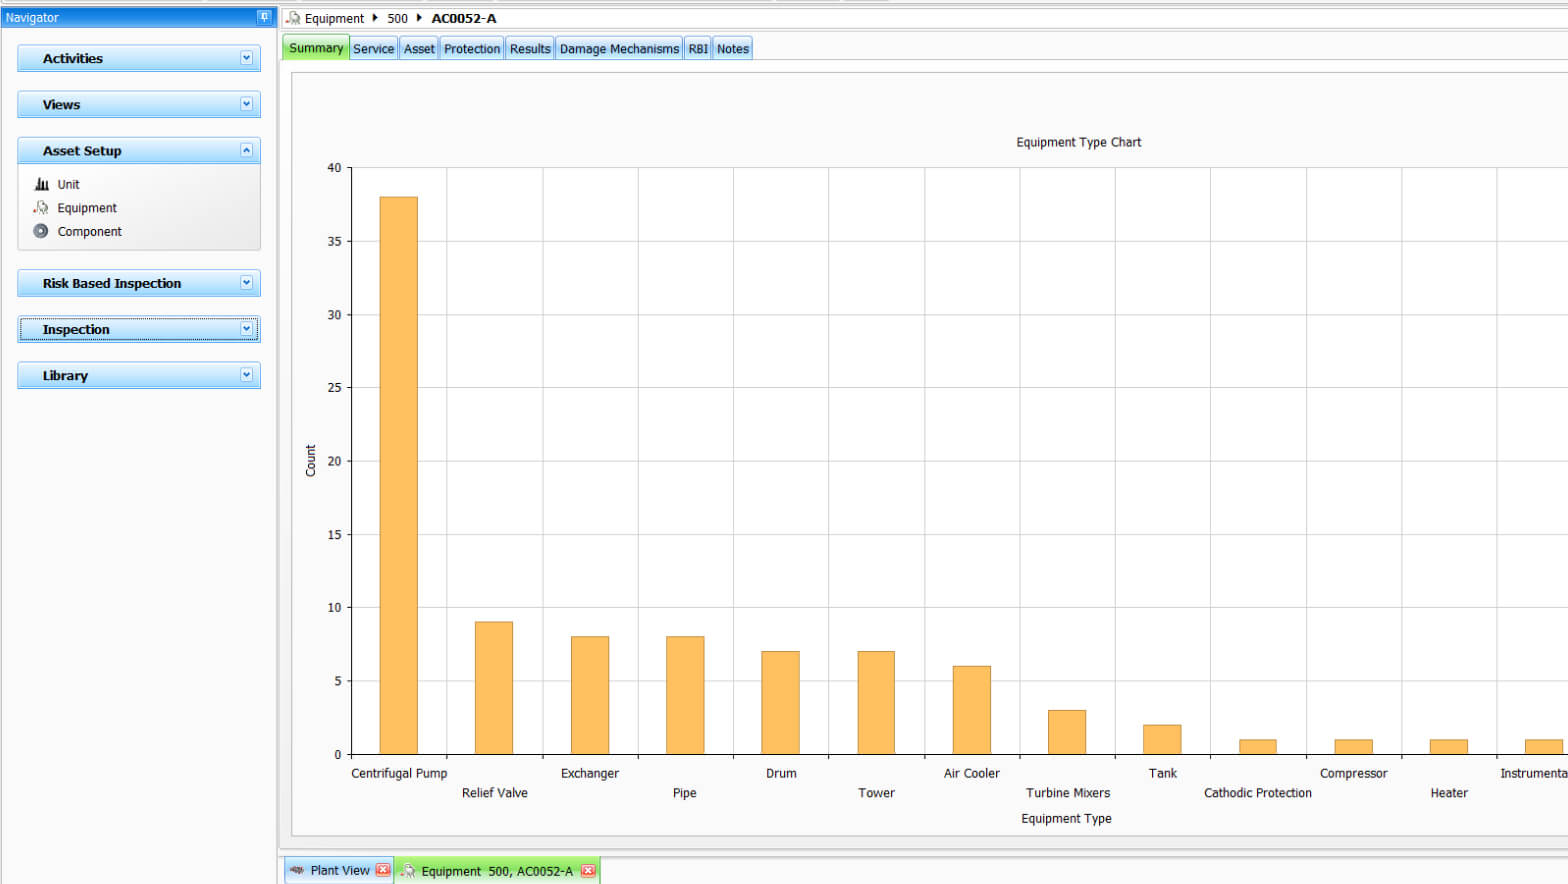Click the Relief Valve bar

tap(494, 688)
